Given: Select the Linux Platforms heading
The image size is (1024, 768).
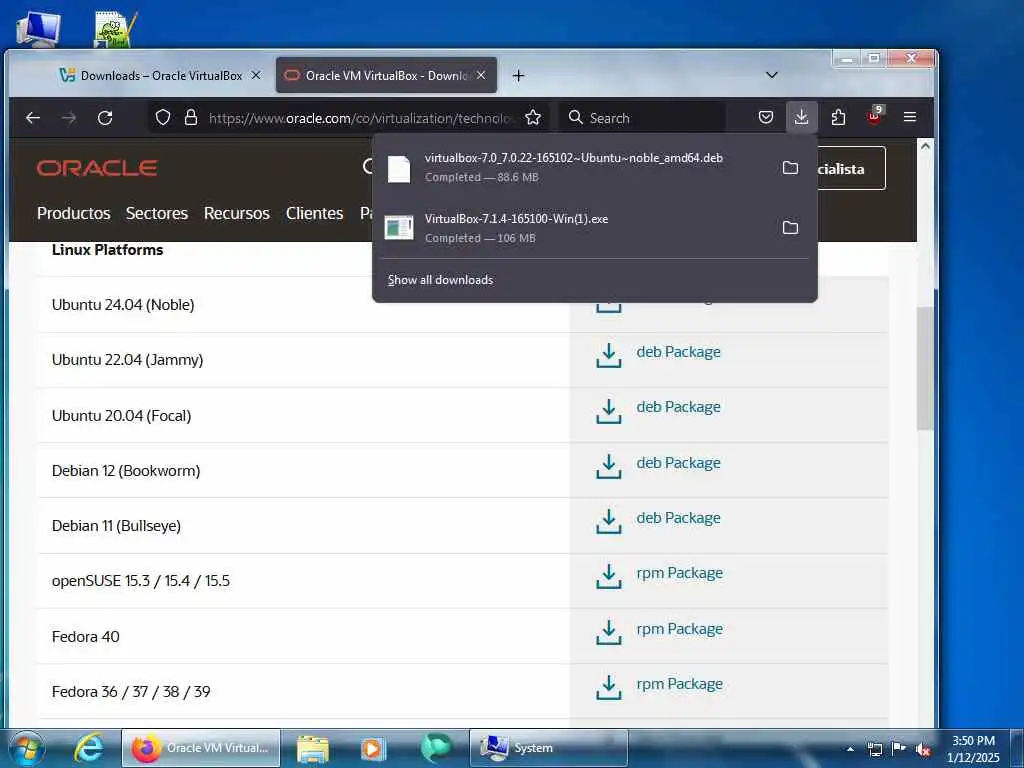Looking at the screenshot, I should (107, 250).
